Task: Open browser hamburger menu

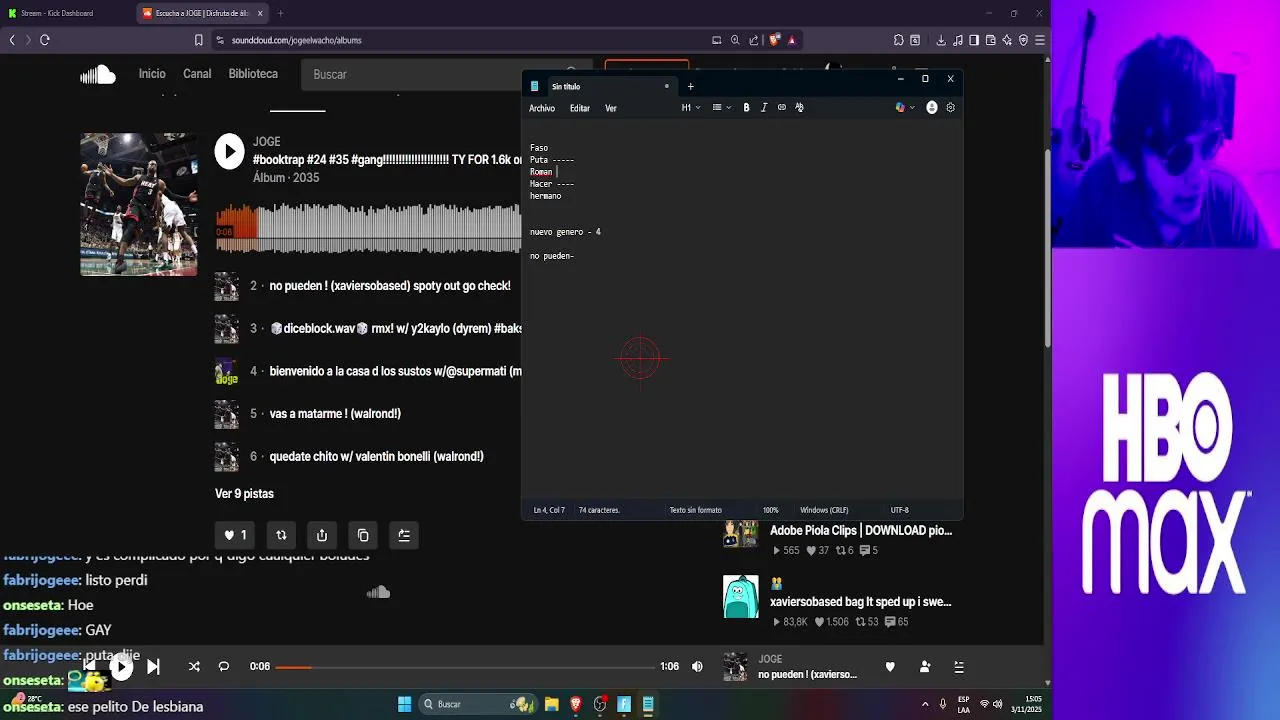Action: 1040,40
